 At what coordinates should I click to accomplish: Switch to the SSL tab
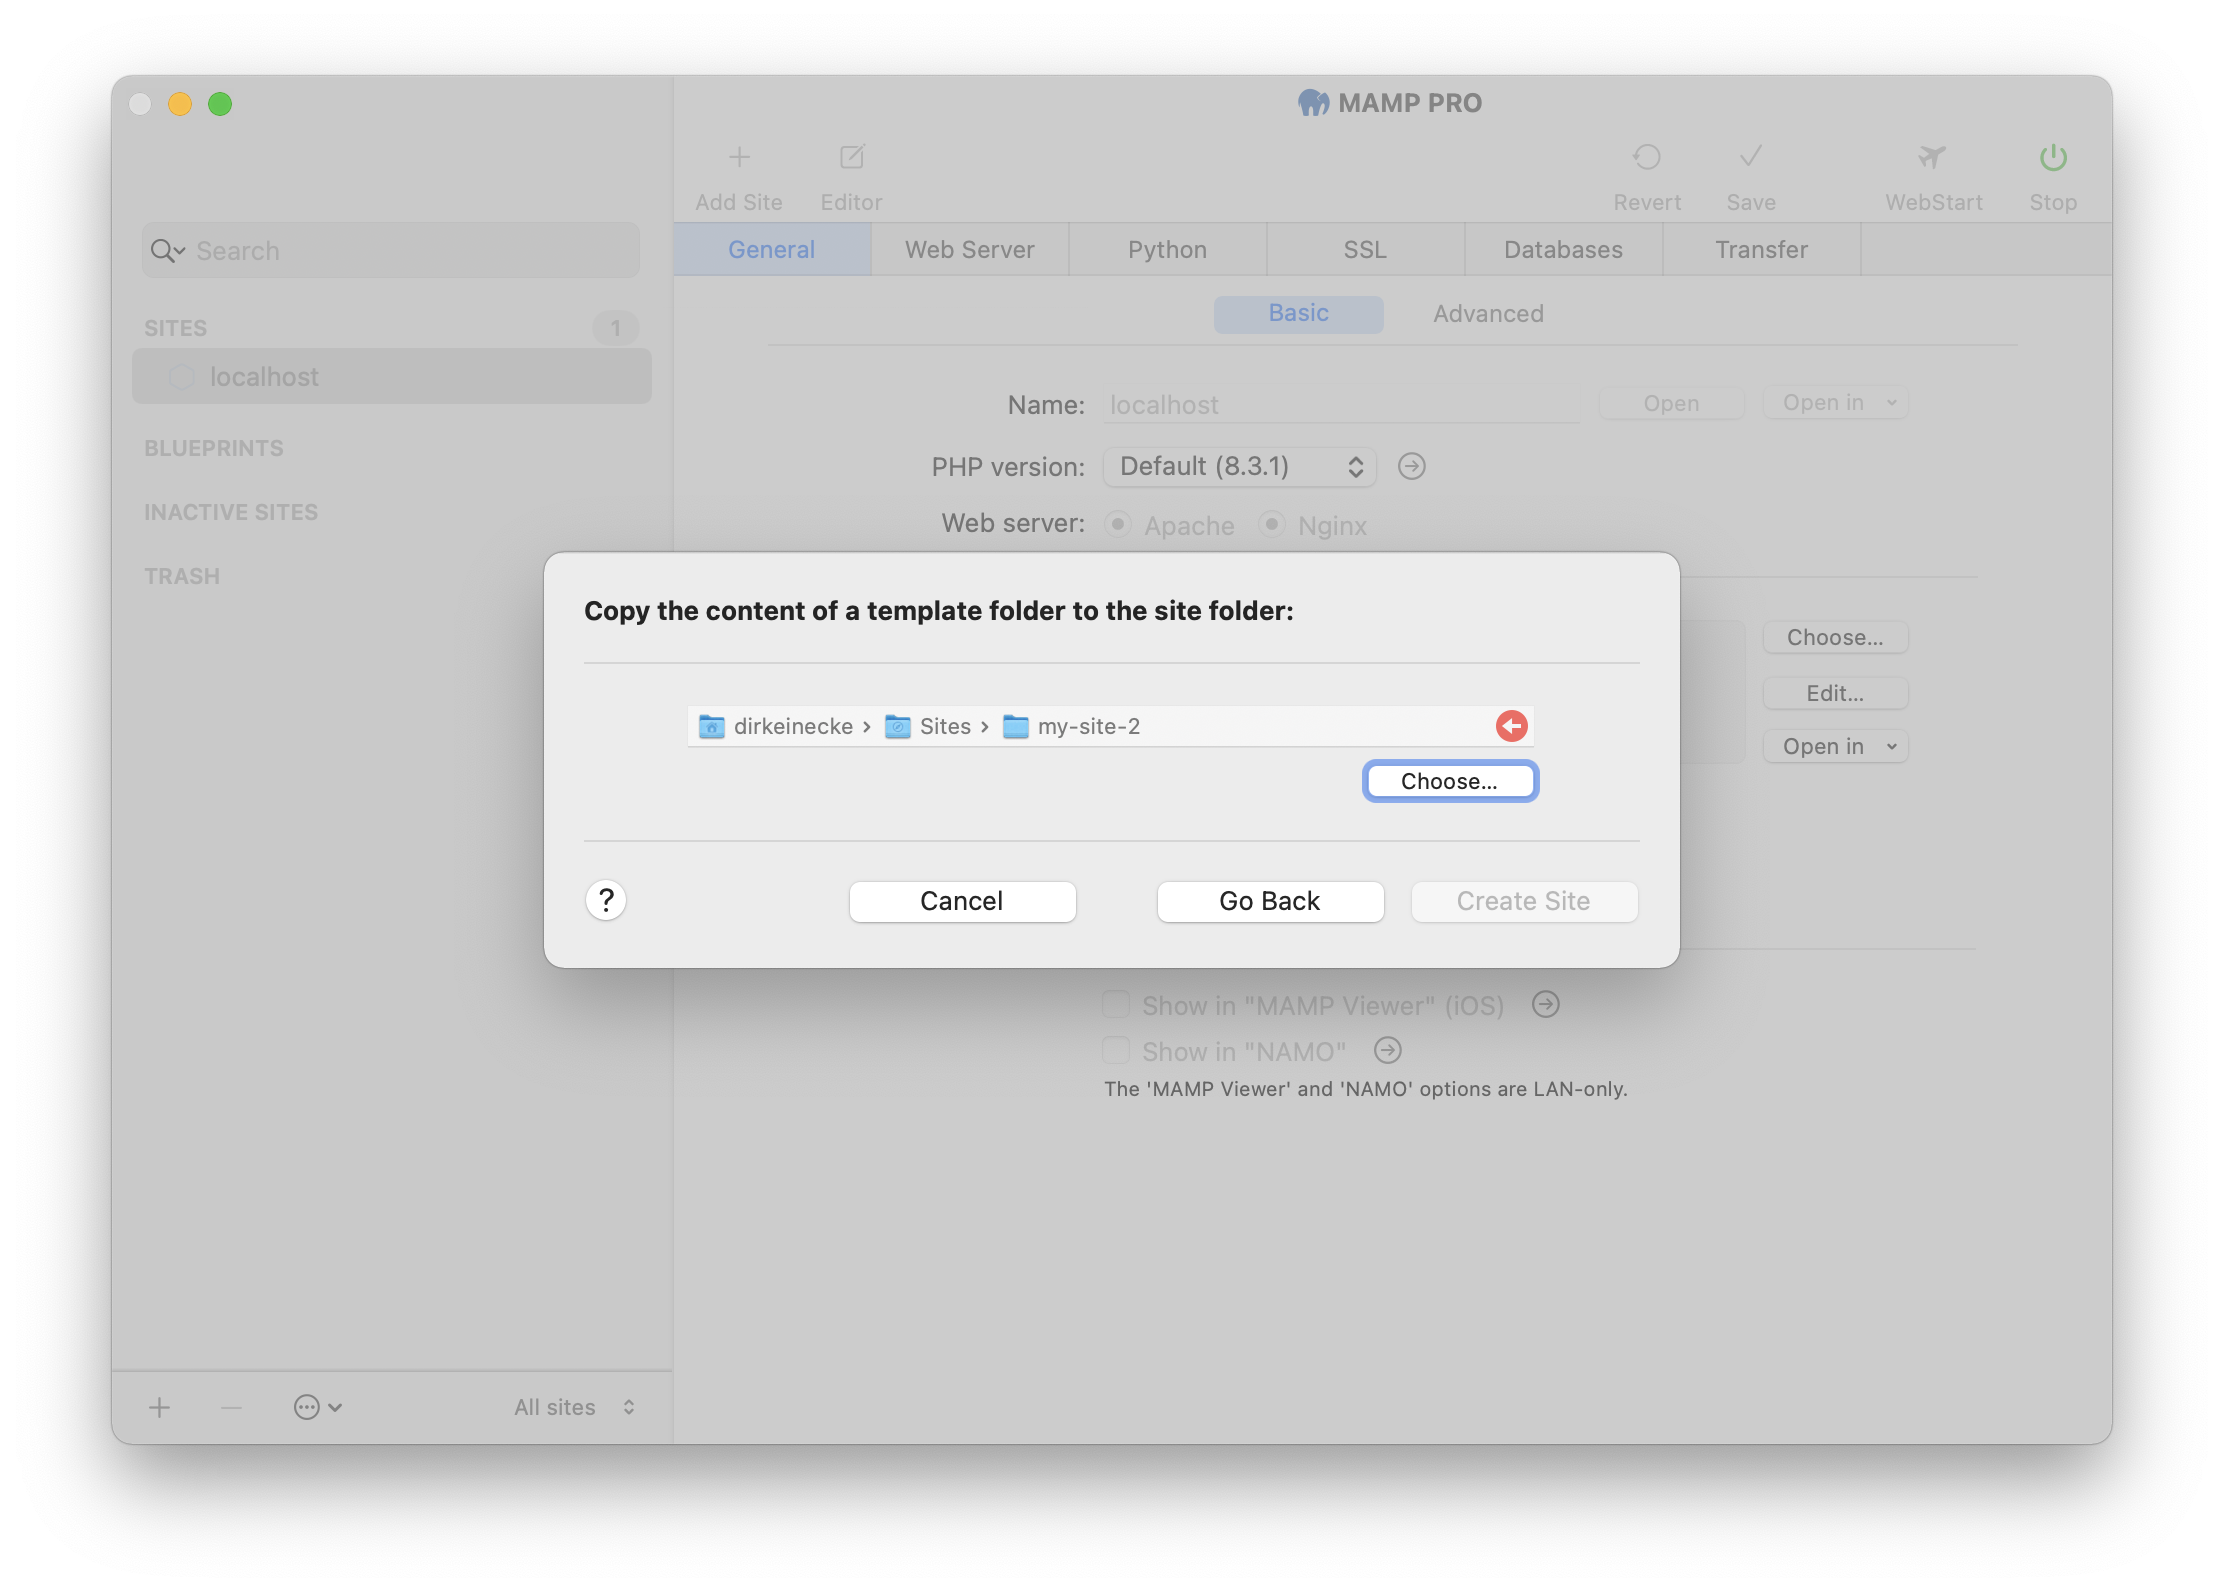[1361, 248]
